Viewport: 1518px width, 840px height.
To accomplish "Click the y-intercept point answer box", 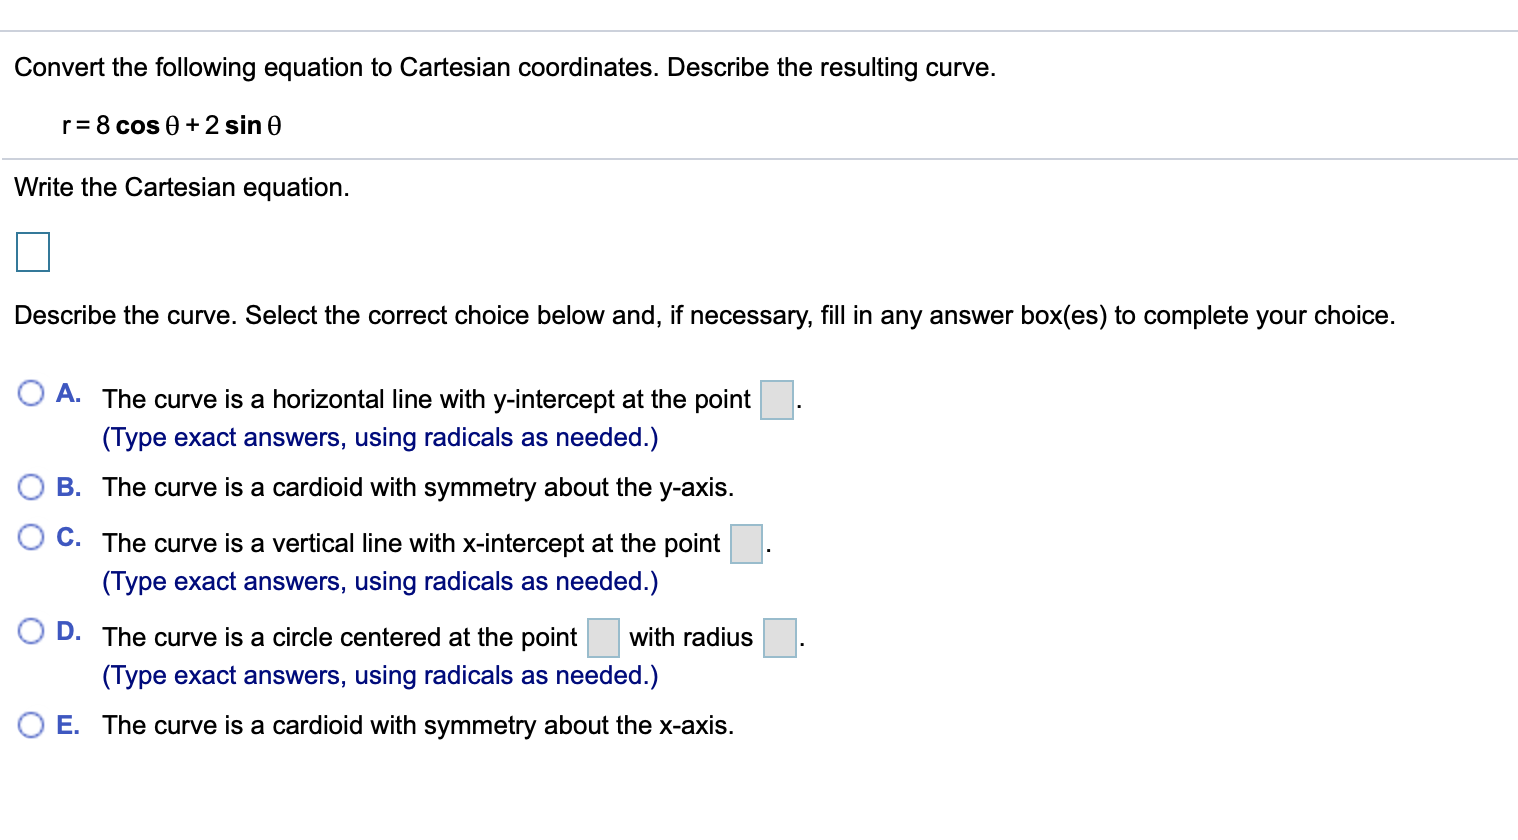I will (777, 400).
